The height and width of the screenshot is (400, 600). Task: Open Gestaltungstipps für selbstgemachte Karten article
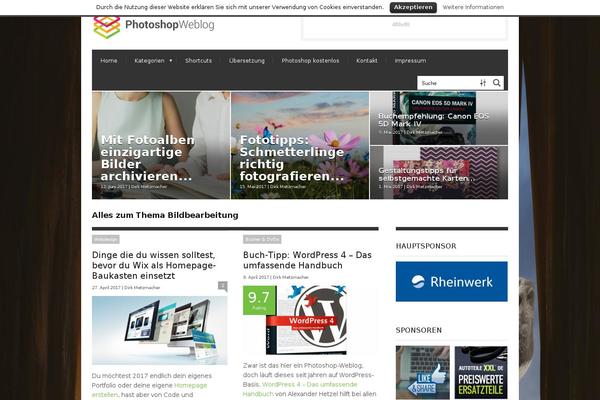tap(427, 175)
